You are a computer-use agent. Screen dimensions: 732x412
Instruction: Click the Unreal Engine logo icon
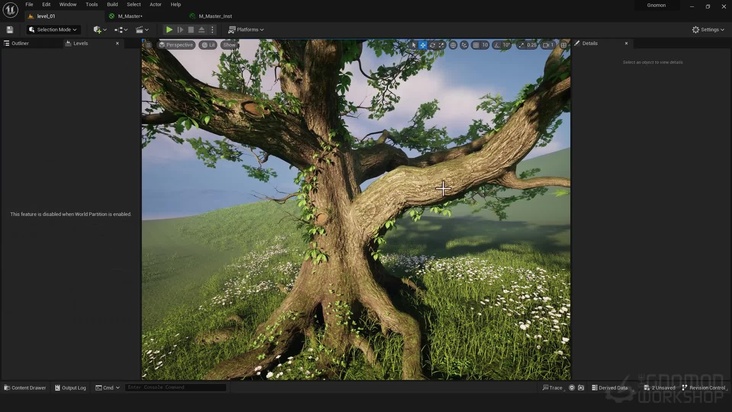10,10
